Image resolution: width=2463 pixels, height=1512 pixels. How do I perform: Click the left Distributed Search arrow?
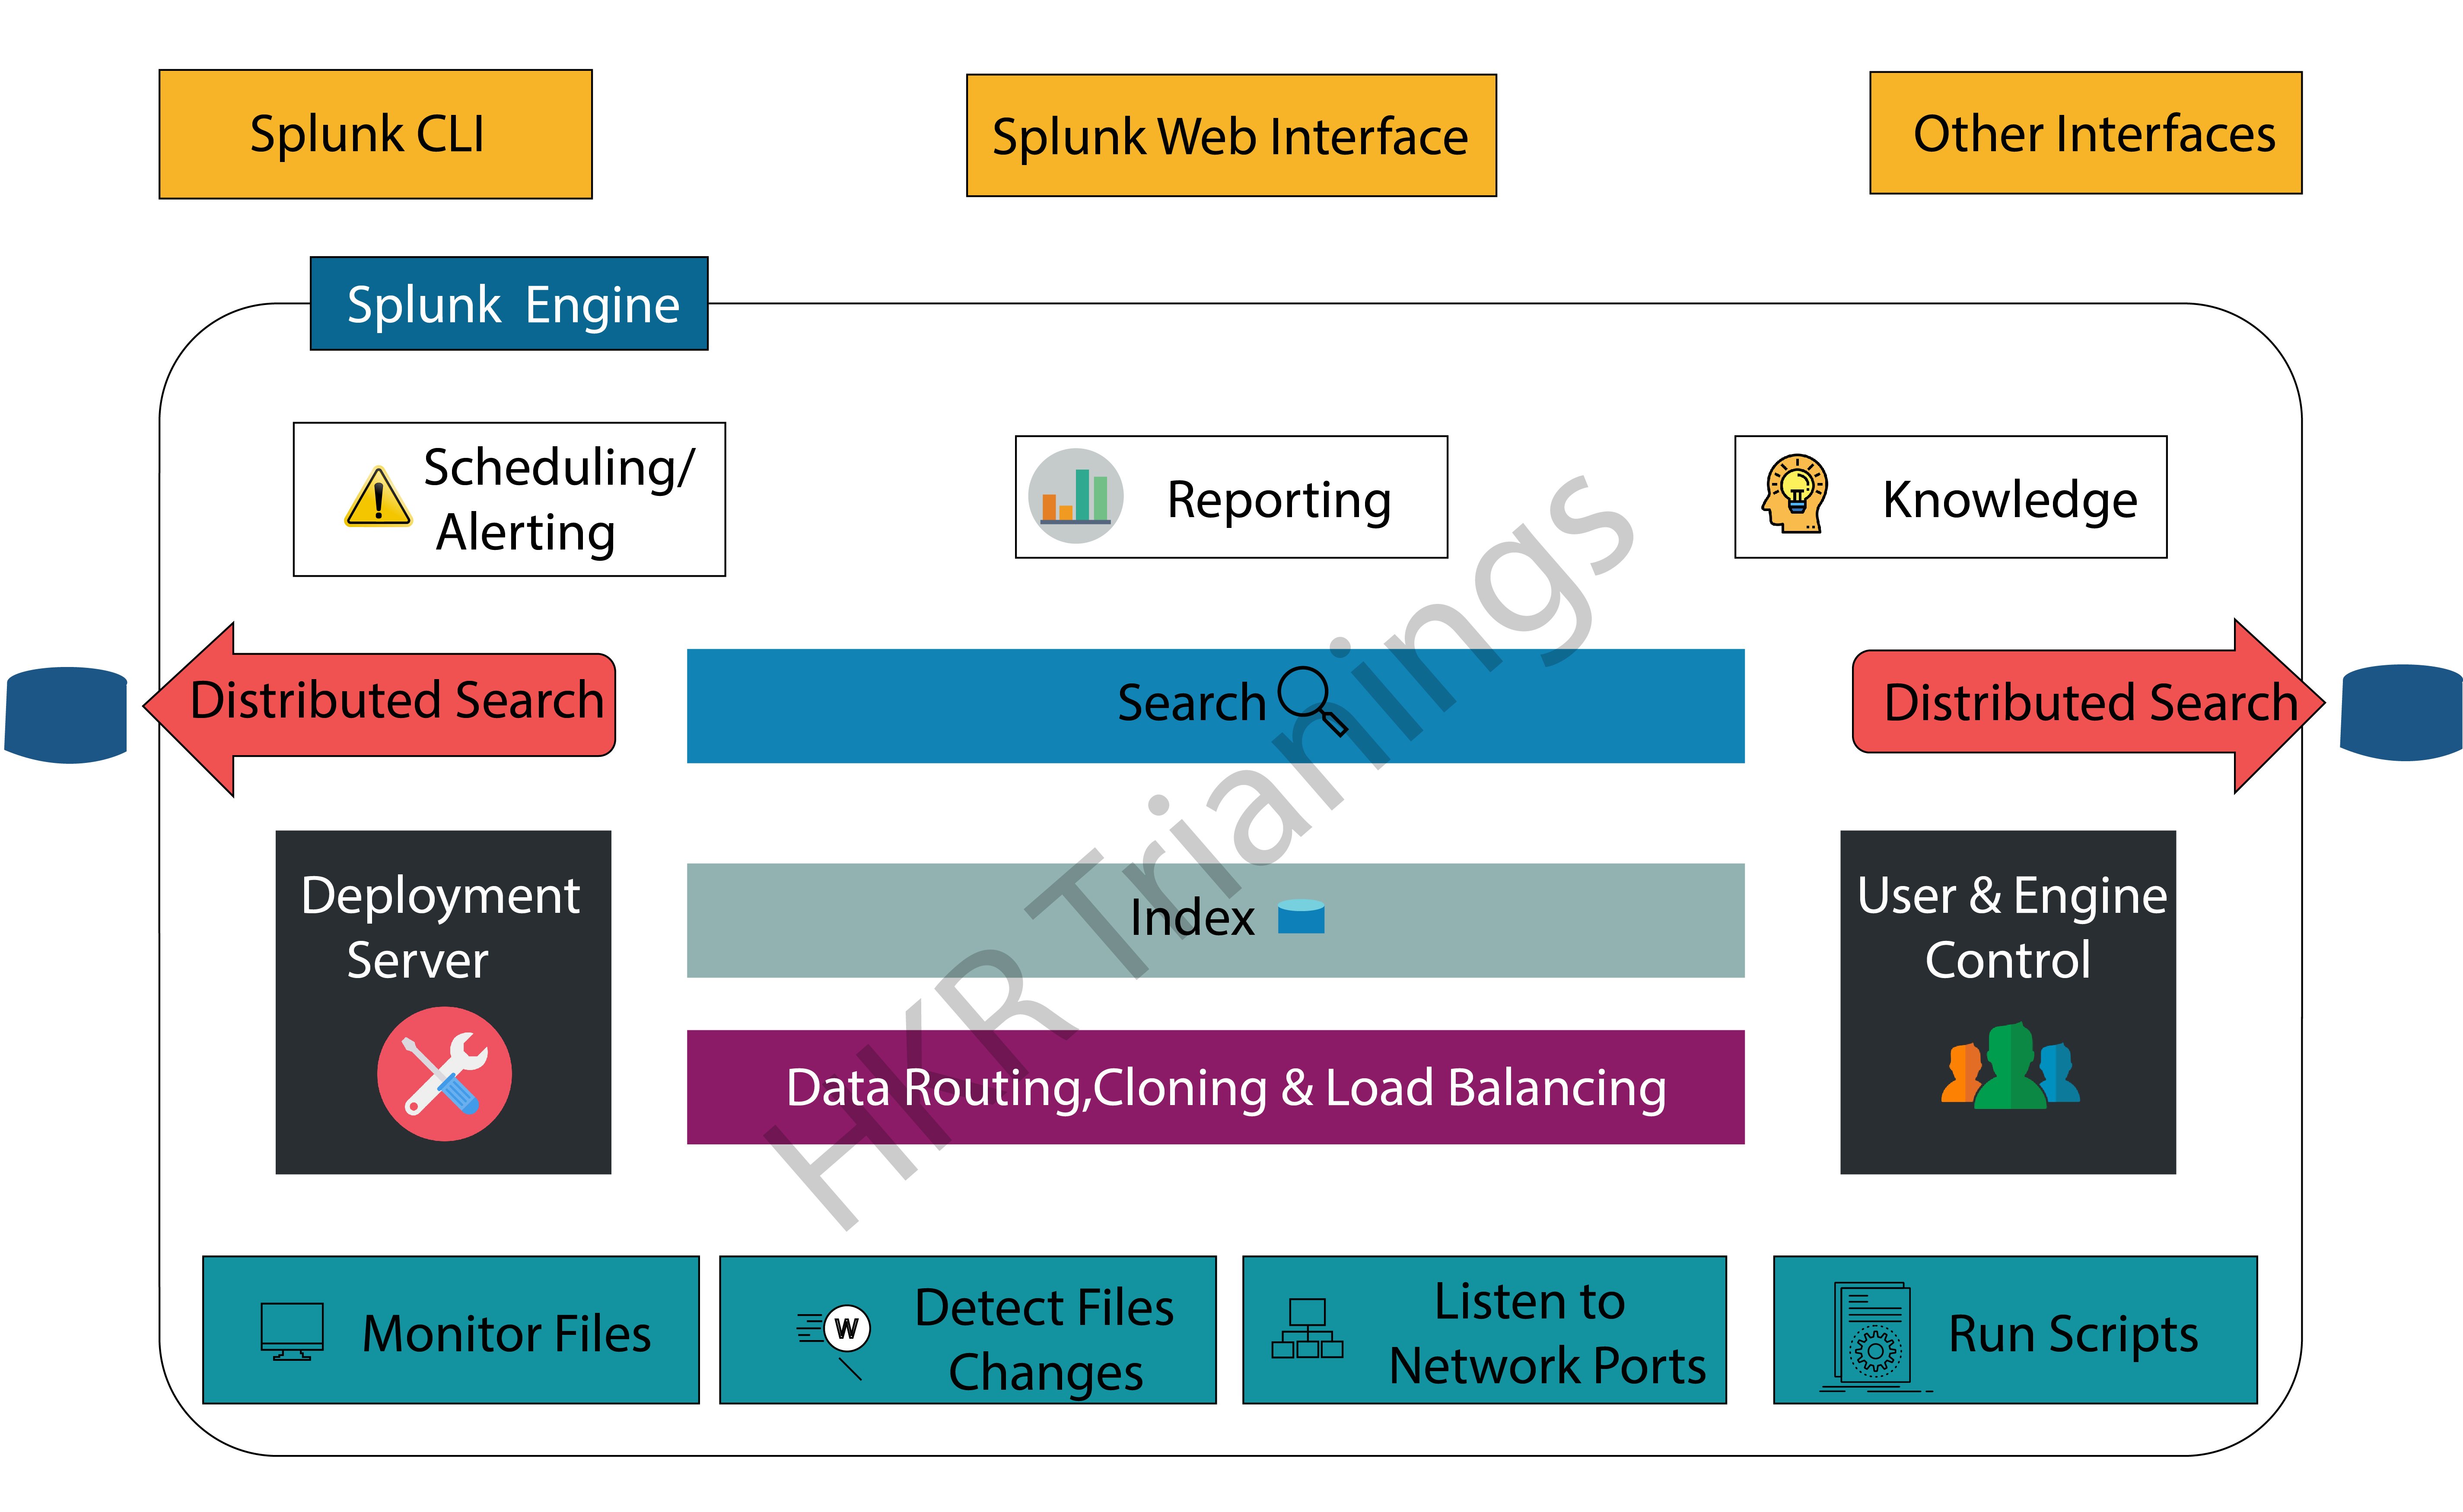pos(380,709)
